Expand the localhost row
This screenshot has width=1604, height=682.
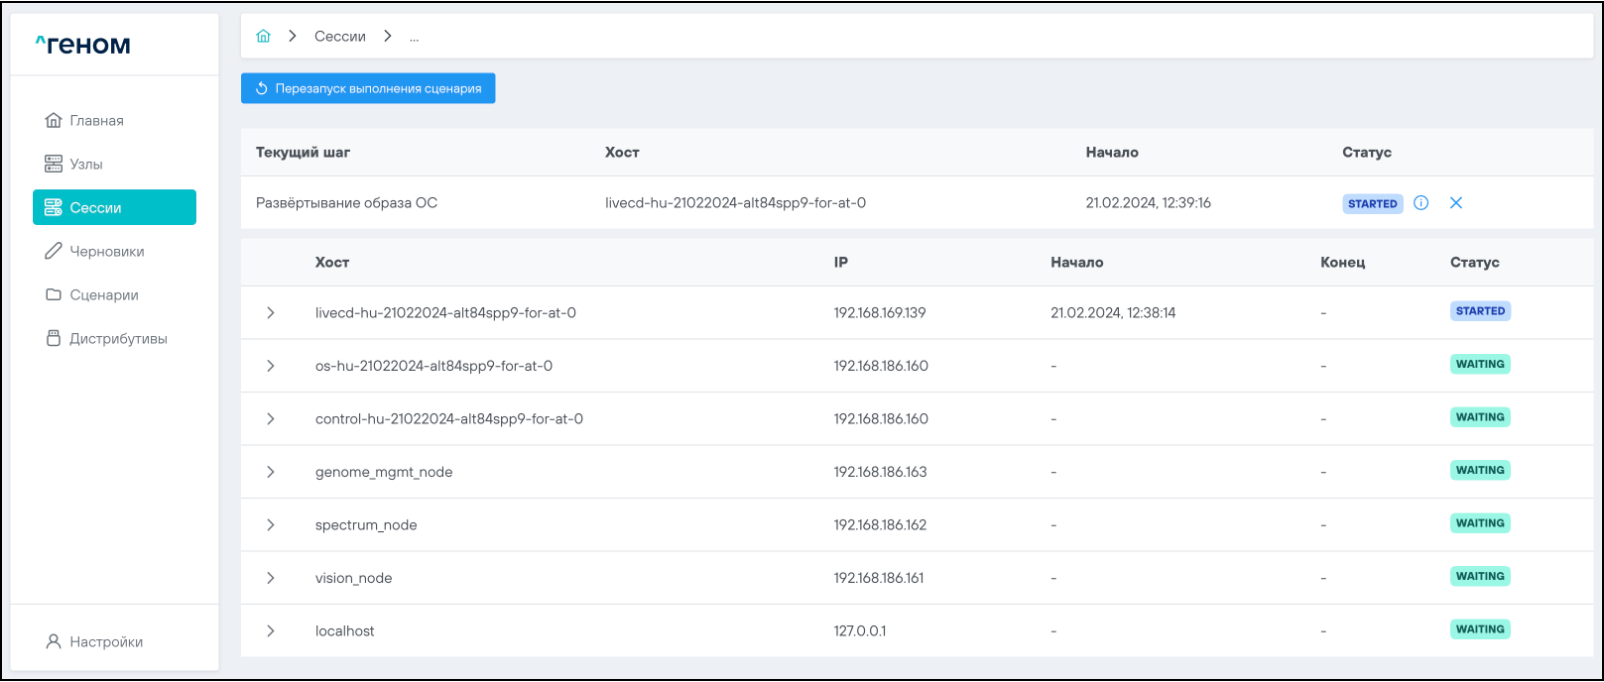271,631
